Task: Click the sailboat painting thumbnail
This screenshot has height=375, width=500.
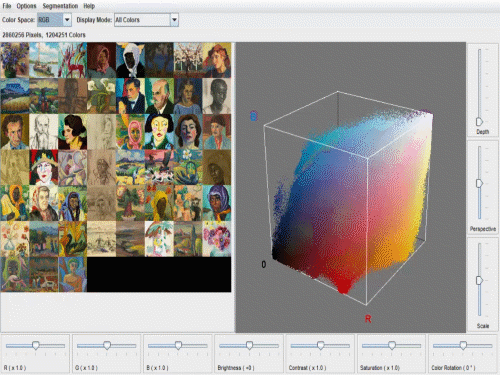Action: pos(44,60)
